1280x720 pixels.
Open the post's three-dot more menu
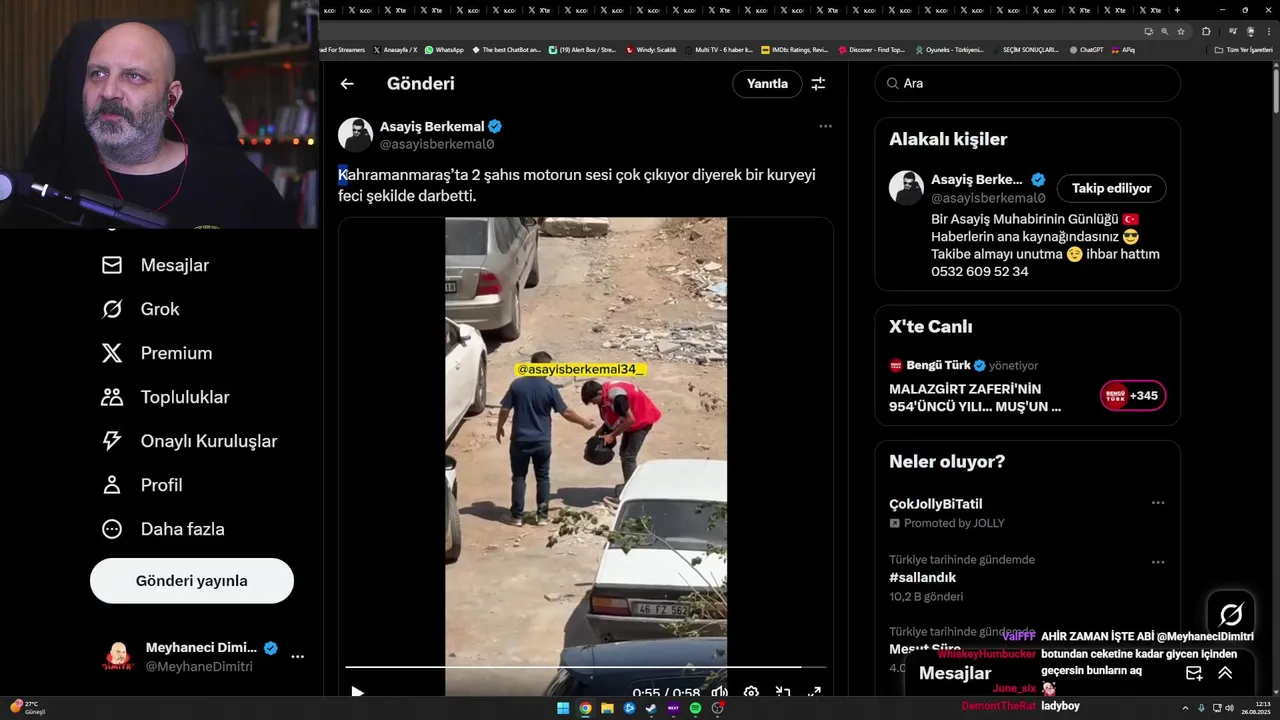pyautogui.click(x=825, y=126)
